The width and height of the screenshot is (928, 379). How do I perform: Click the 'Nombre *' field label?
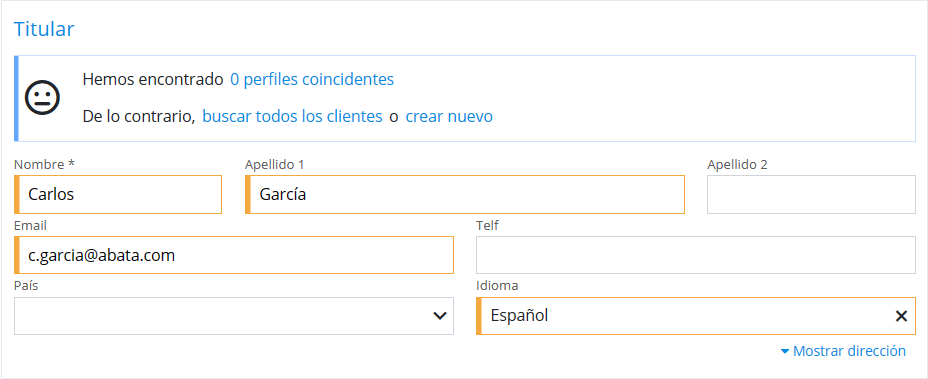(x=44, y=165)
